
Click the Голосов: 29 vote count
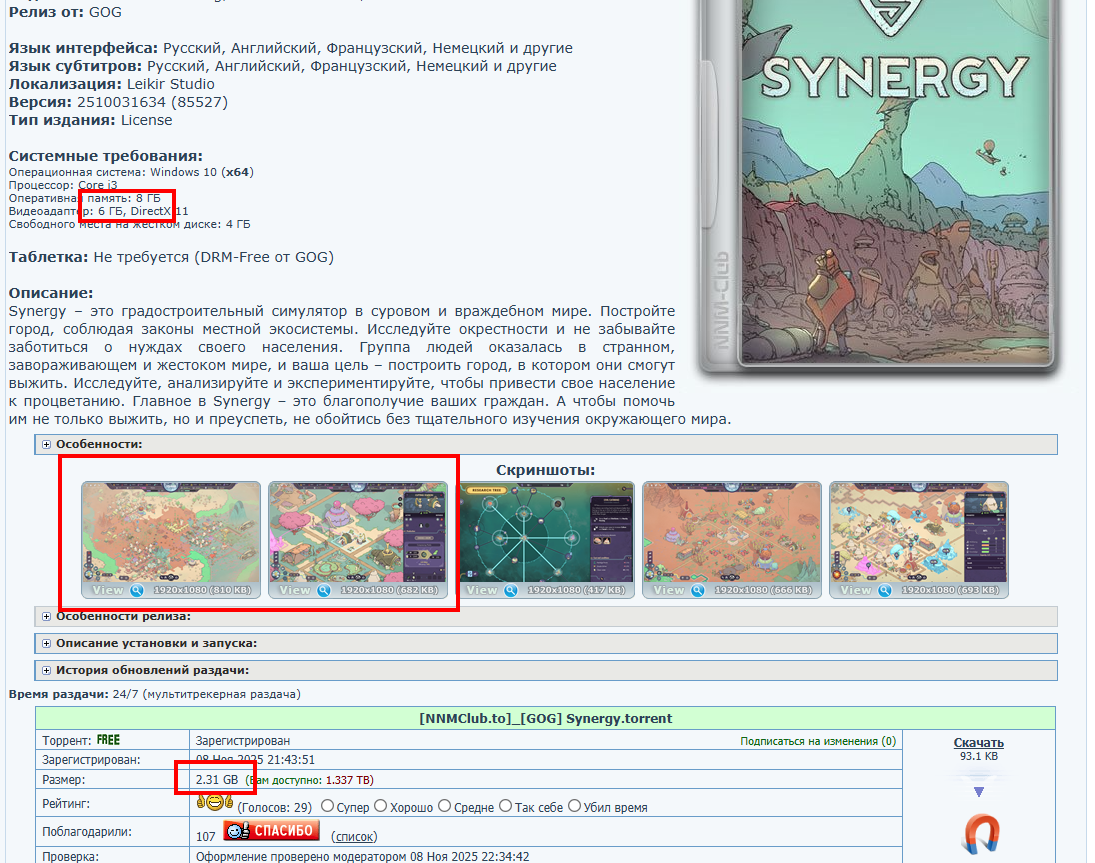[274, 808]
